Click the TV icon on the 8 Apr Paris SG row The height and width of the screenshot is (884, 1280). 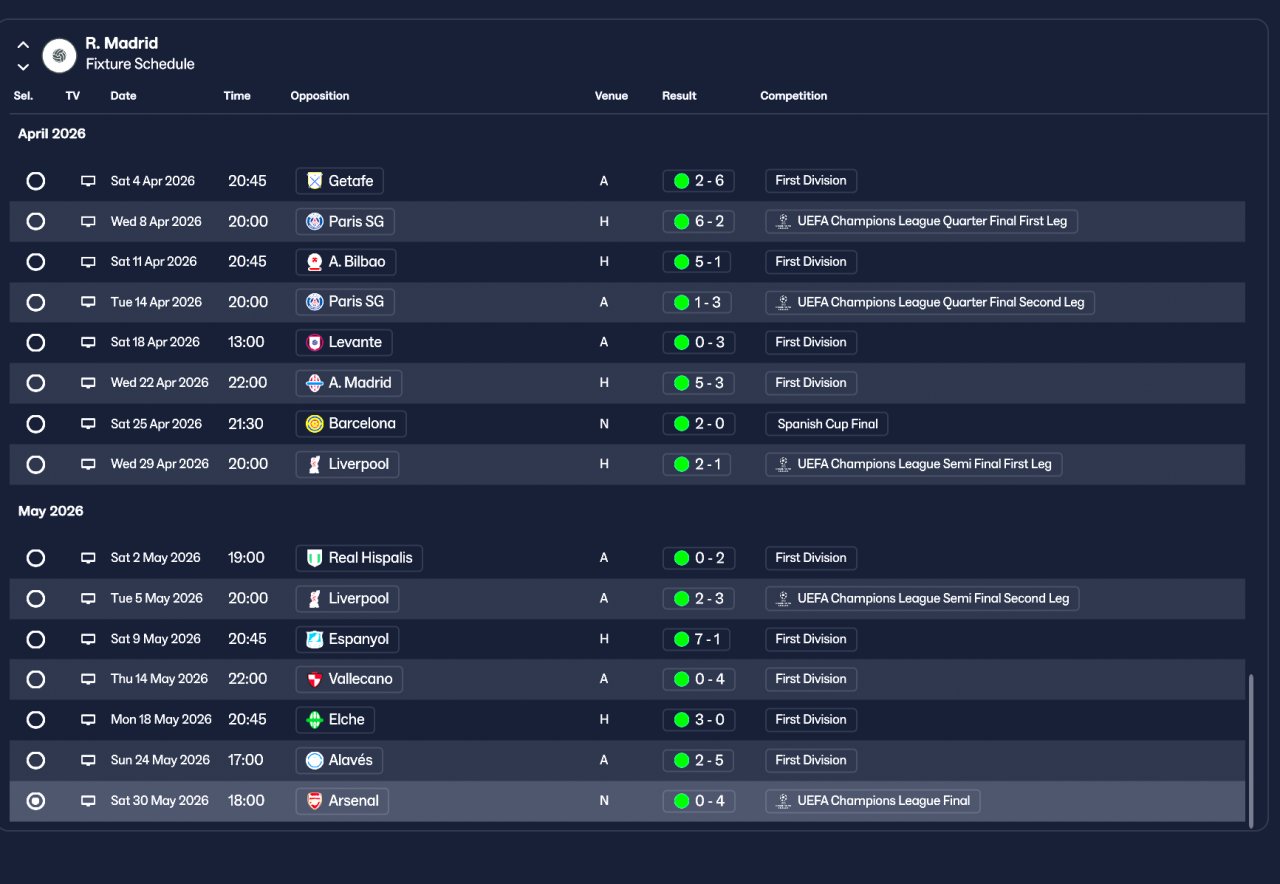point(88,221)
